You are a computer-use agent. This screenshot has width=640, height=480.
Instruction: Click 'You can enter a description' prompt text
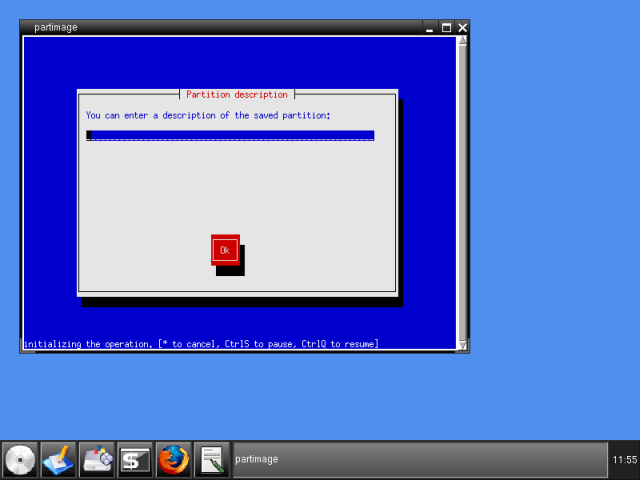pyautogui.click(x=208, y=116)
